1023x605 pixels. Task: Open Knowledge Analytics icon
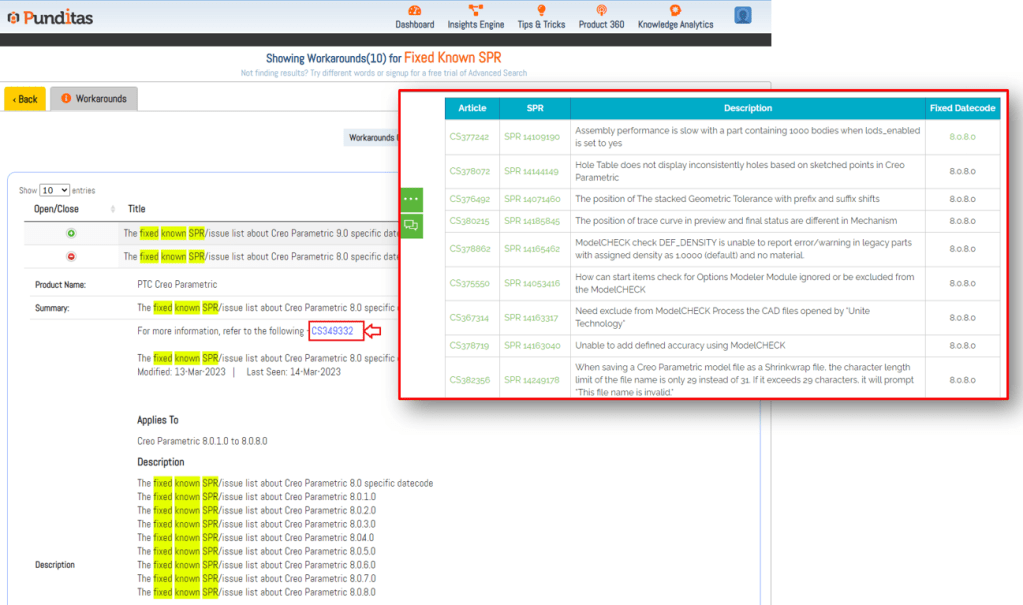click(675, 11)
